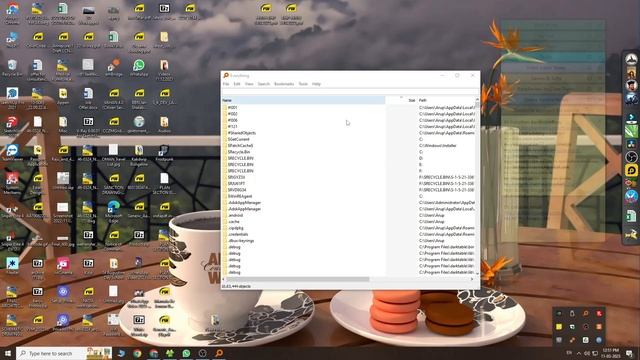Click the vertical scrollbar in the results list

(x=477, y=188)
